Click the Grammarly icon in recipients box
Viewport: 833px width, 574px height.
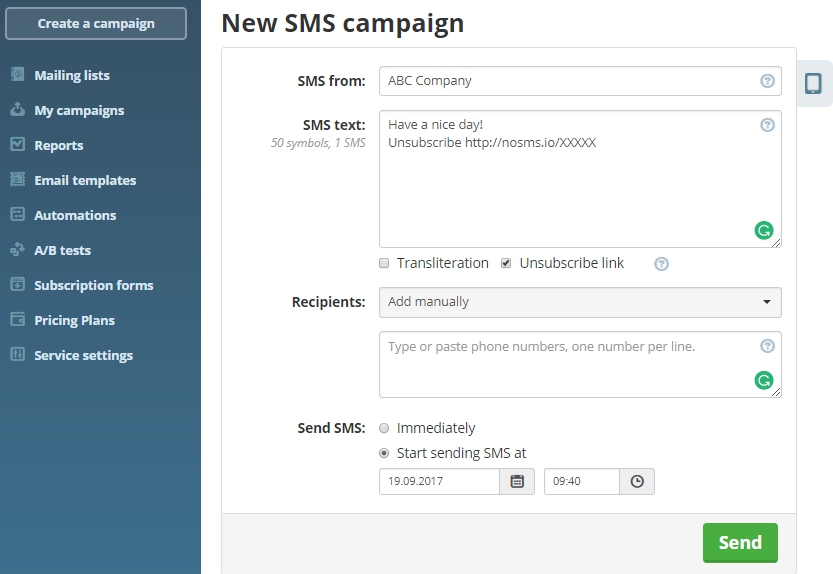click(x=764, y=380)
